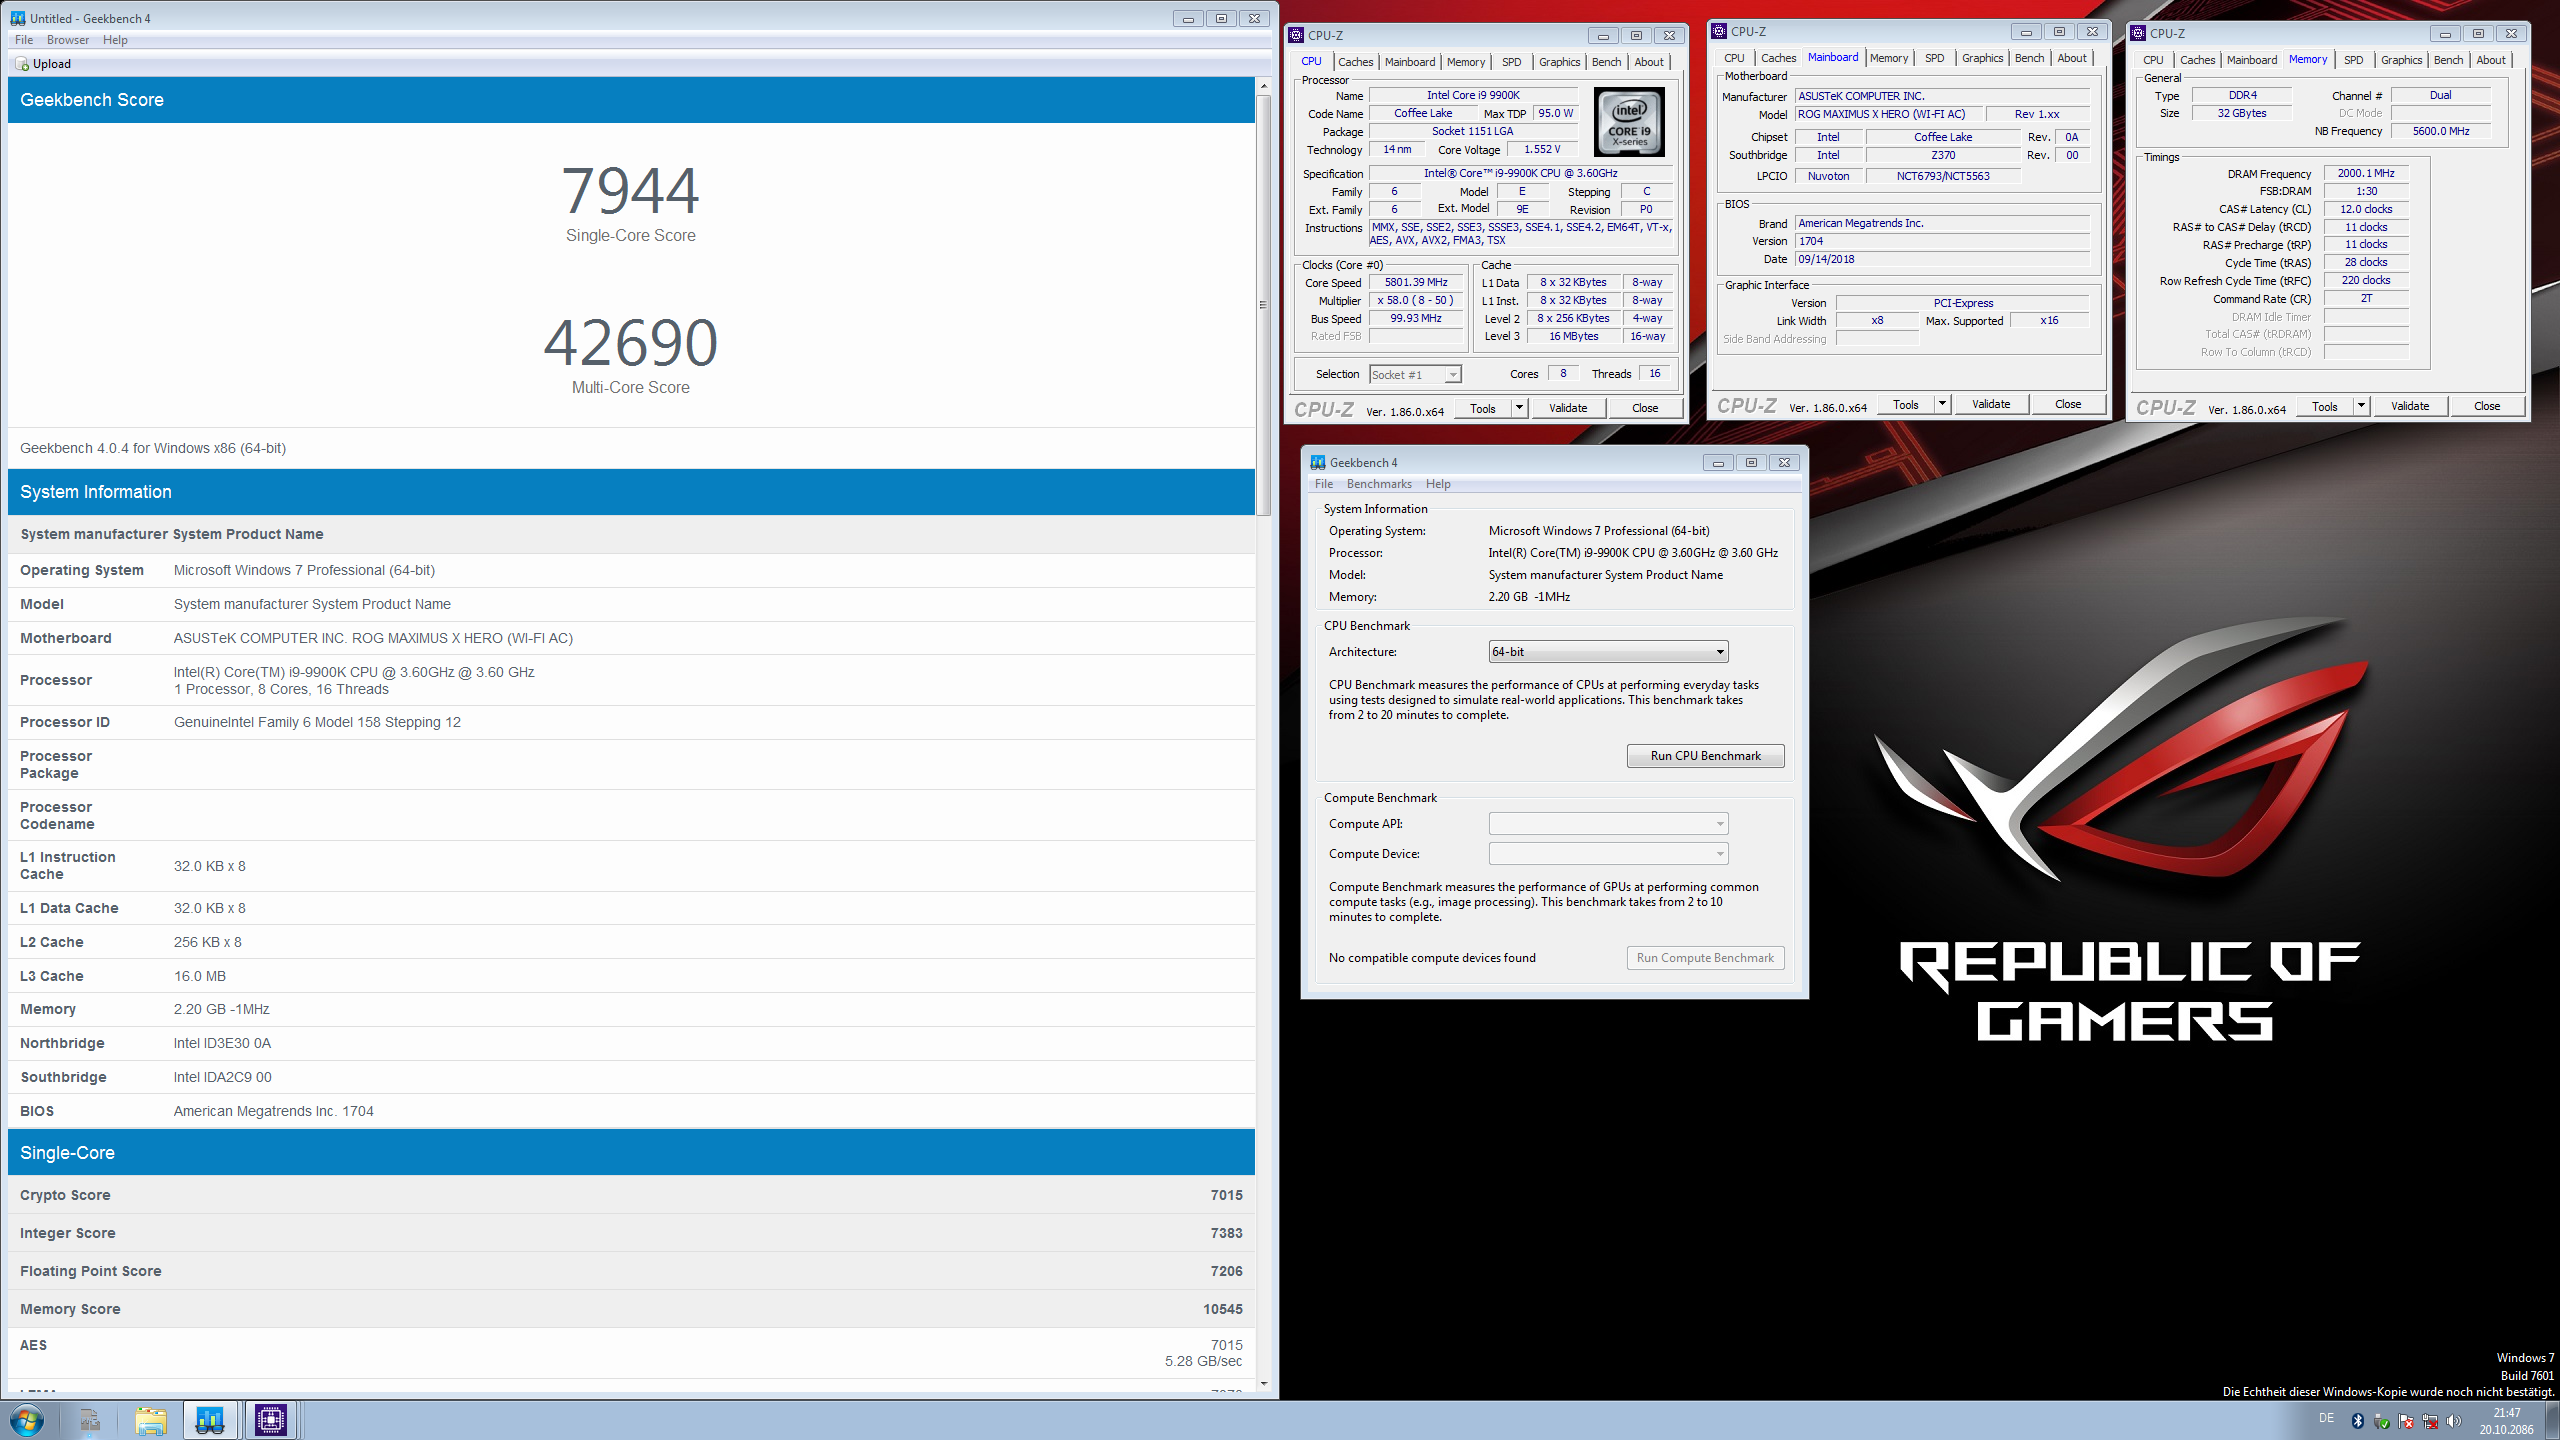Click the small Geekbench 4 dialog title icon
The height and width of the screenshot is (1440, 2560).
click(x=1318, y=462)
